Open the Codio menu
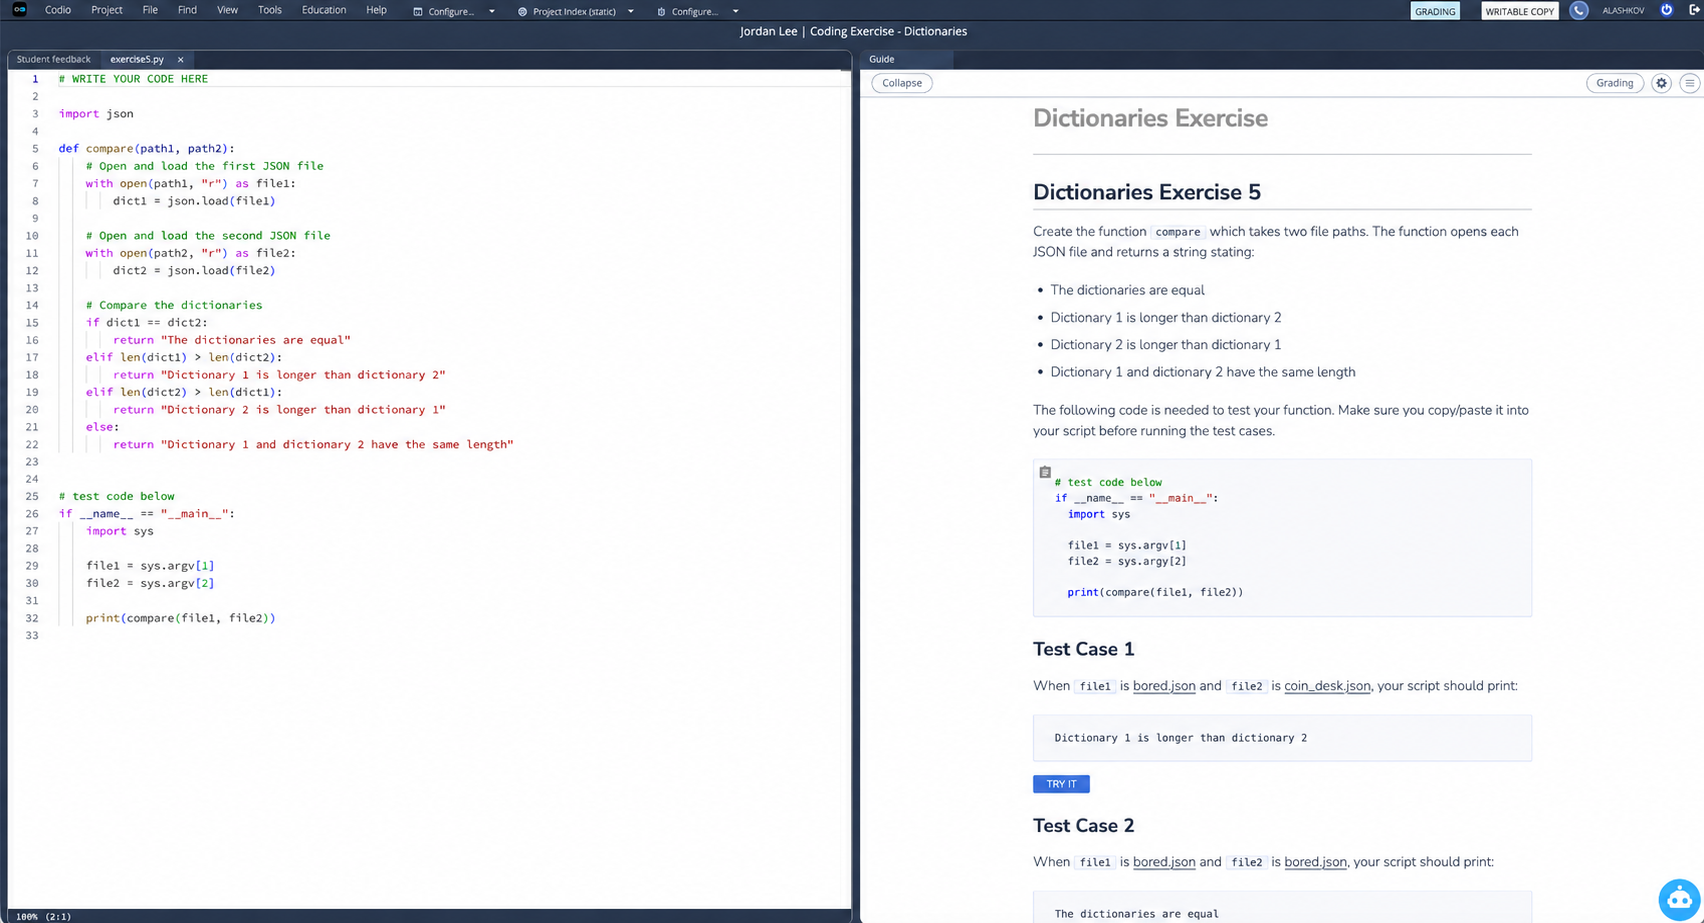Viewport: 1704px width, 923px height. [58, 10]
